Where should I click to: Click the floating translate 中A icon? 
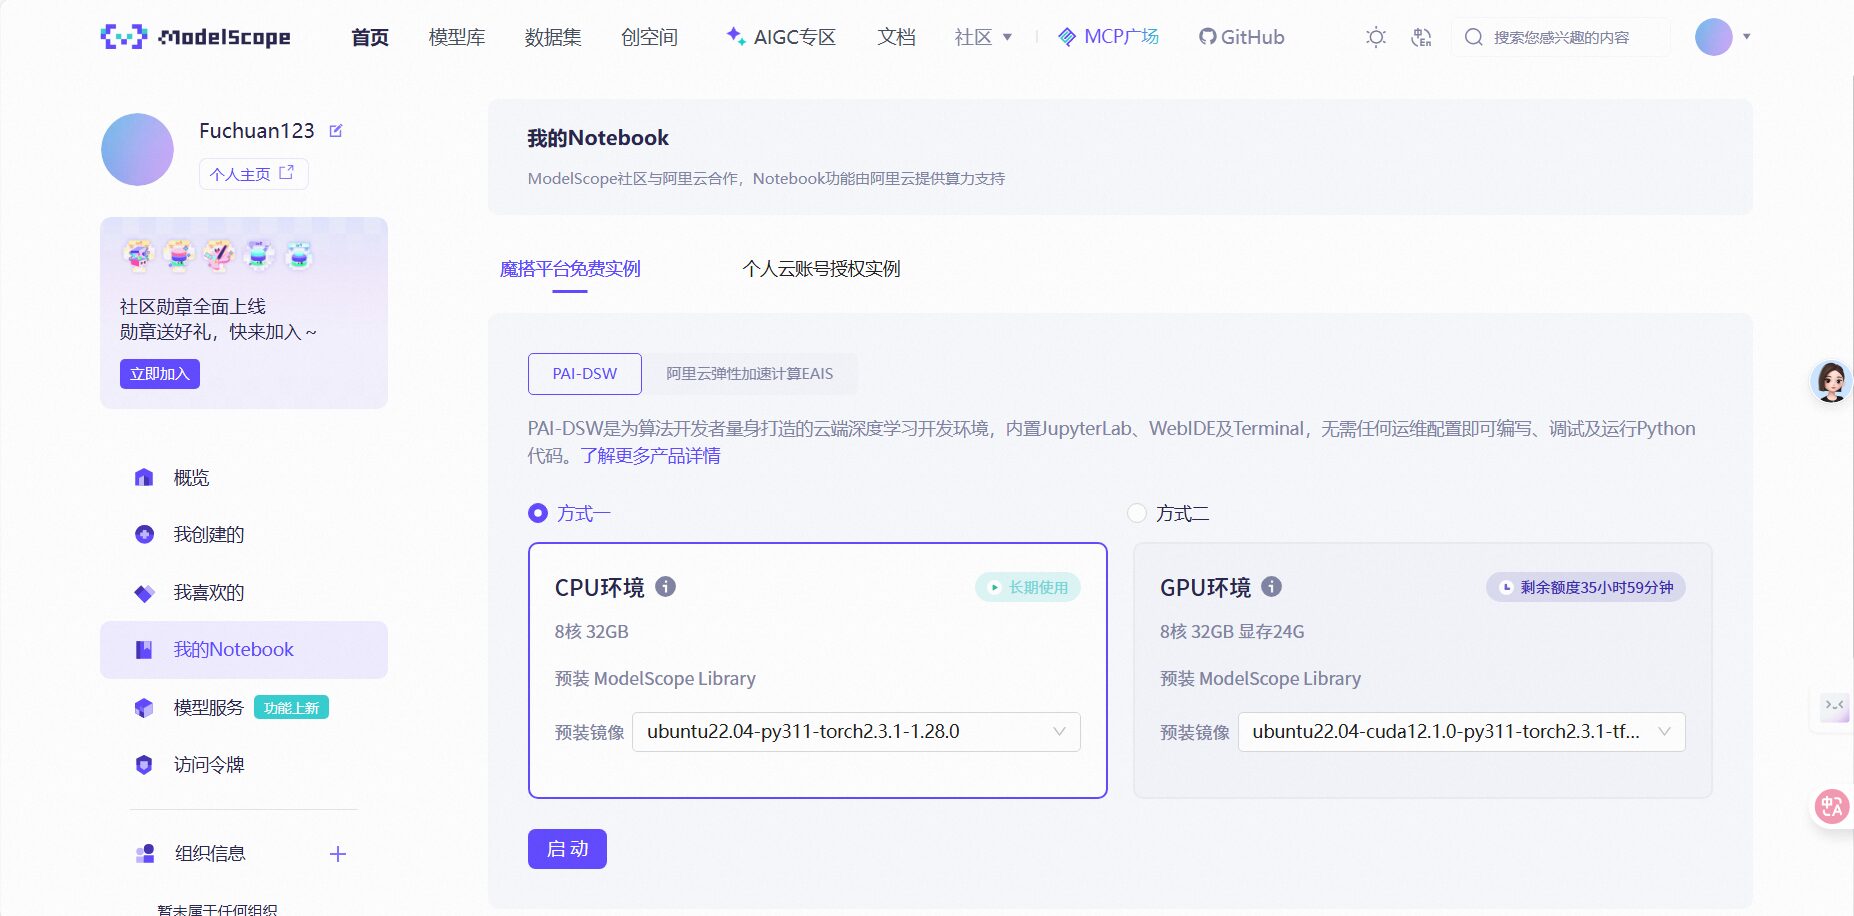(x=1832, y=805)
